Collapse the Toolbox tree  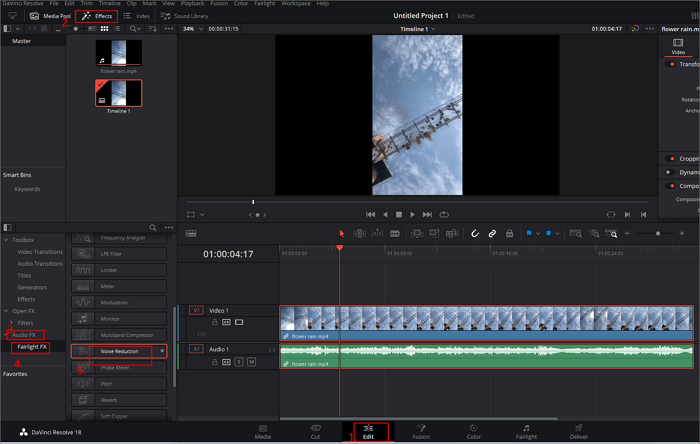tap(6, 240)
